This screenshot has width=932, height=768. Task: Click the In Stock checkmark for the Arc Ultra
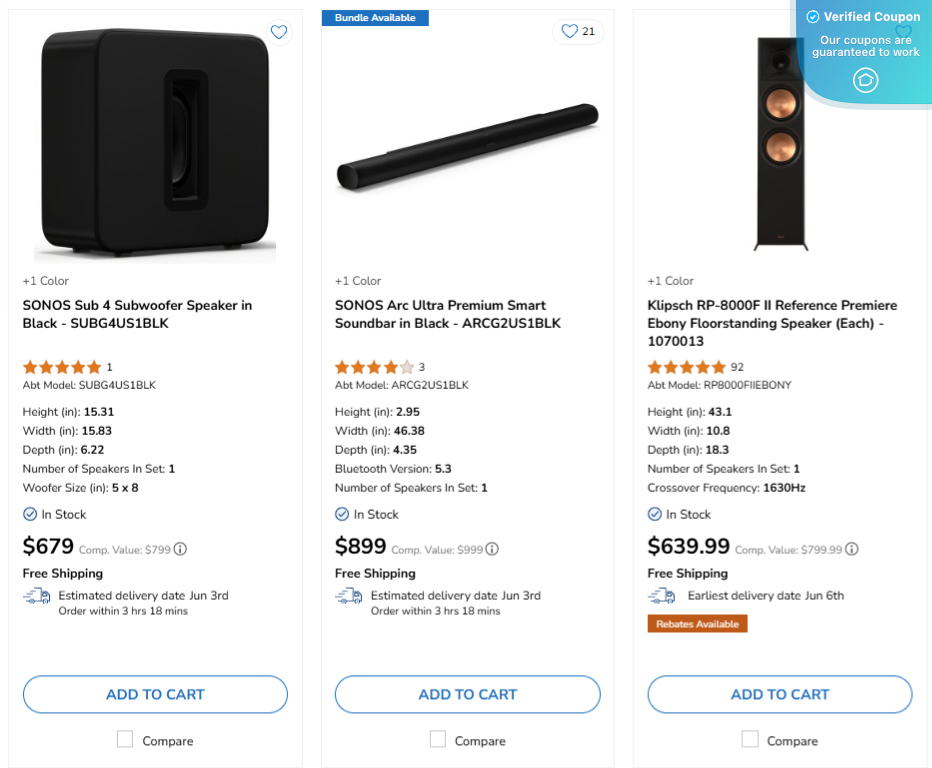click(x=339, y=514)
